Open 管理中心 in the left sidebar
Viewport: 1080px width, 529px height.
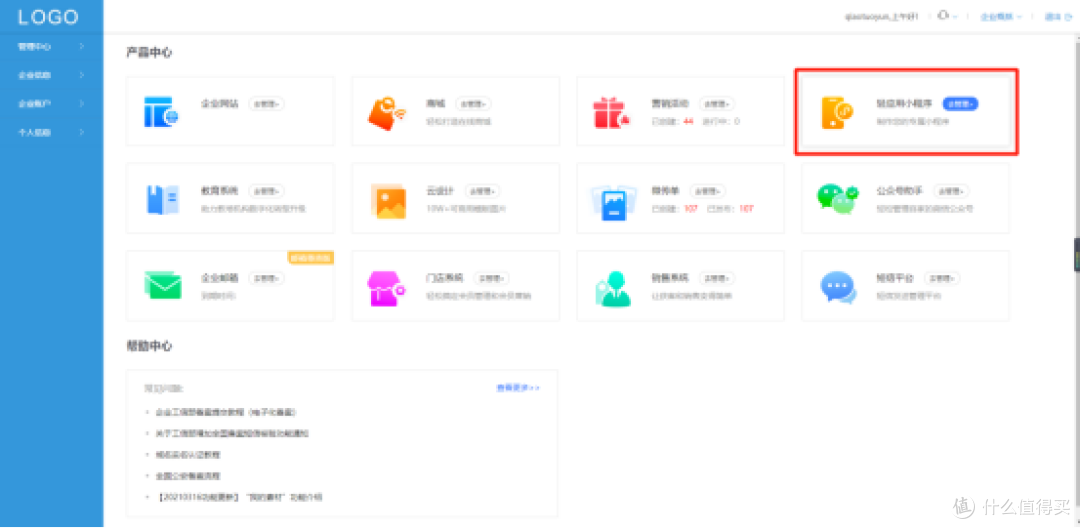(52, 47)
